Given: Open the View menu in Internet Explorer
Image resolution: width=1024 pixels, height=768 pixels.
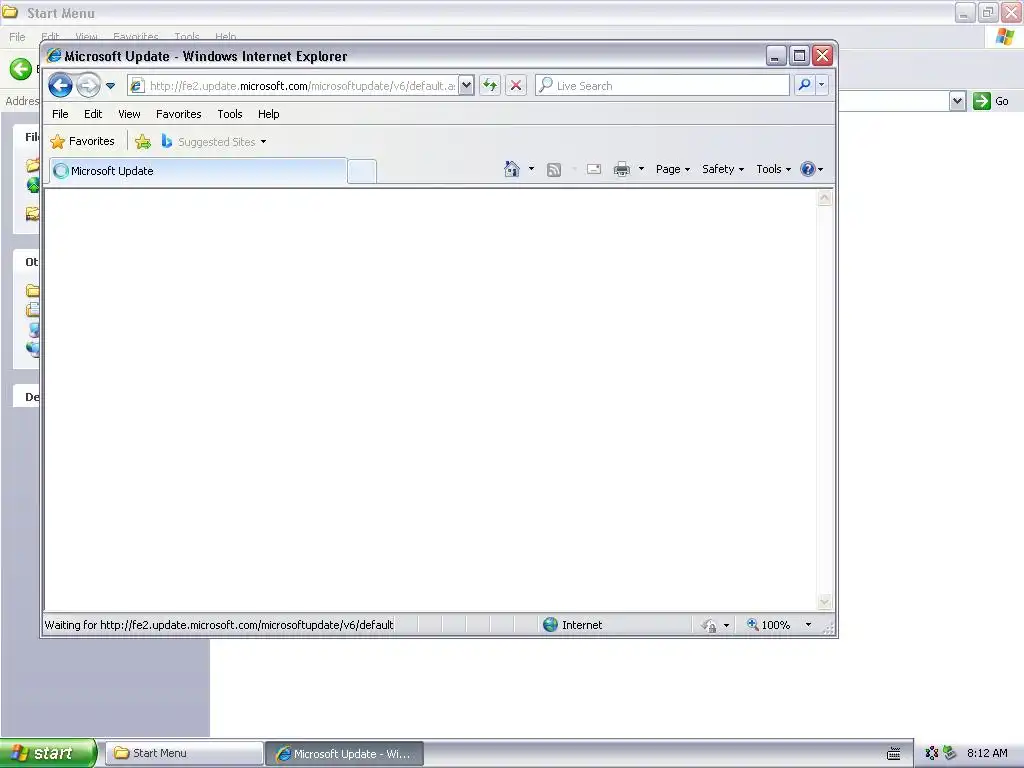Looking at the screenshot, I should pyautogui.click(x=129, y=114).
